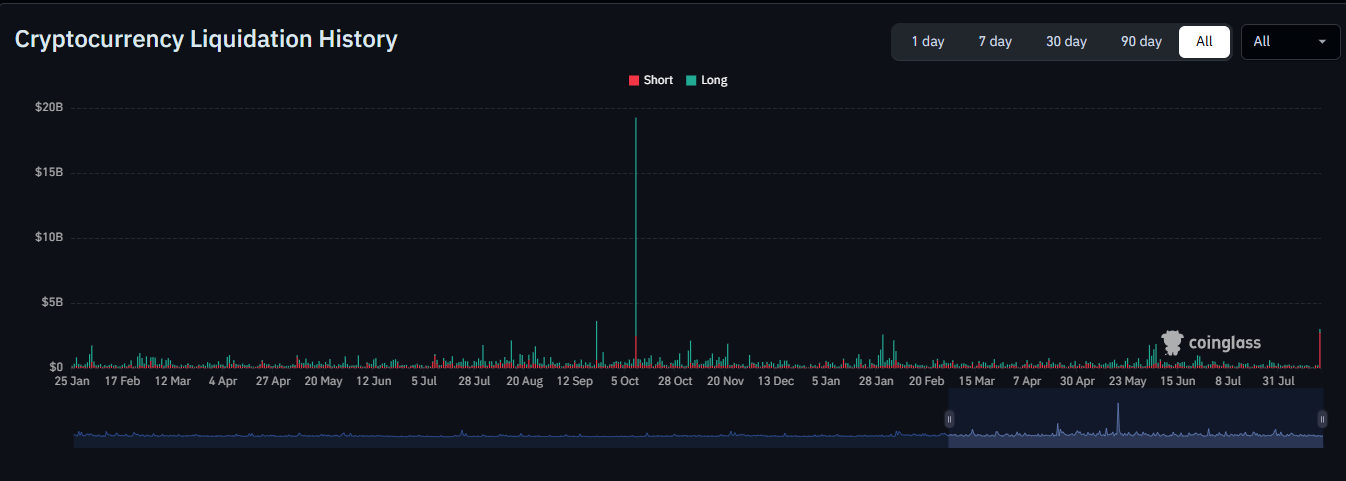Viewport: 1346px width, 481px height.
Task: Toggle the Short series in legend
Action: pos(651,80)
